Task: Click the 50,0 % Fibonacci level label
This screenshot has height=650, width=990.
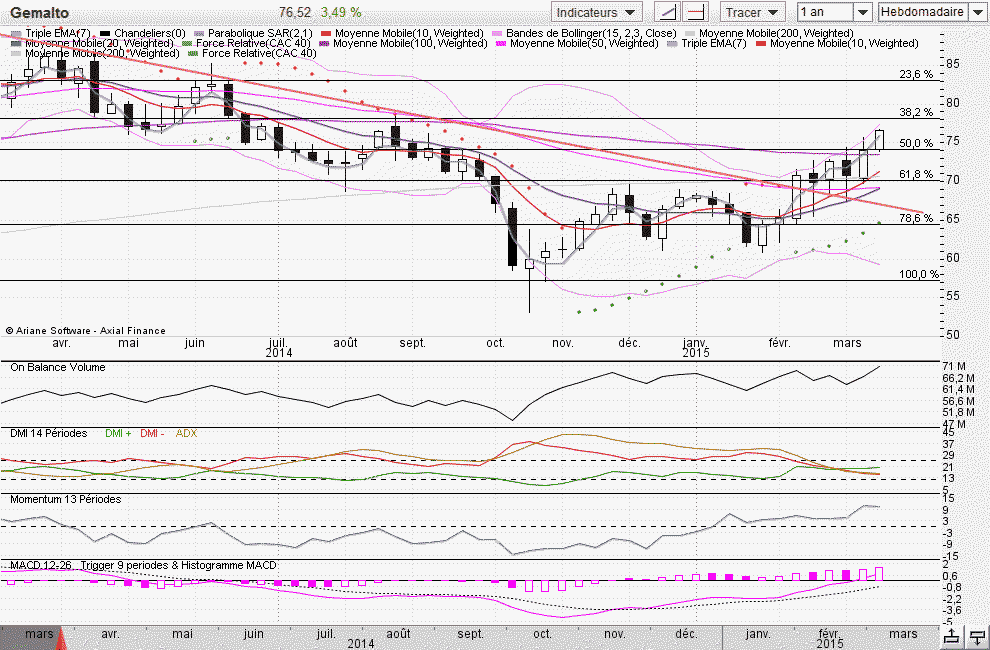Action: (x=916, y=143)
